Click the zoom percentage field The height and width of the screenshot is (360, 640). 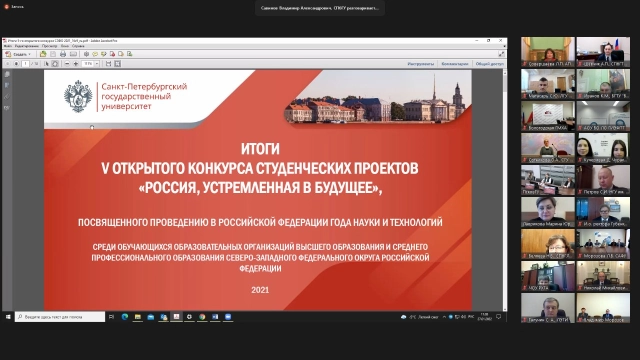click(x=88, y=64)
